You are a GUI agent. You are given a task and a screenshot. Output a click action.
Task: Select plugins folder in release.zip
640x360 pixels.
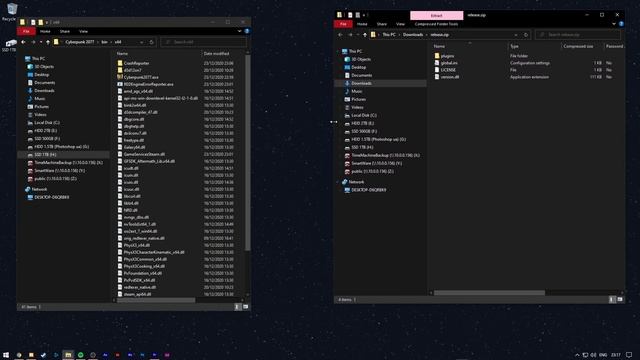(x=444, y=56)
